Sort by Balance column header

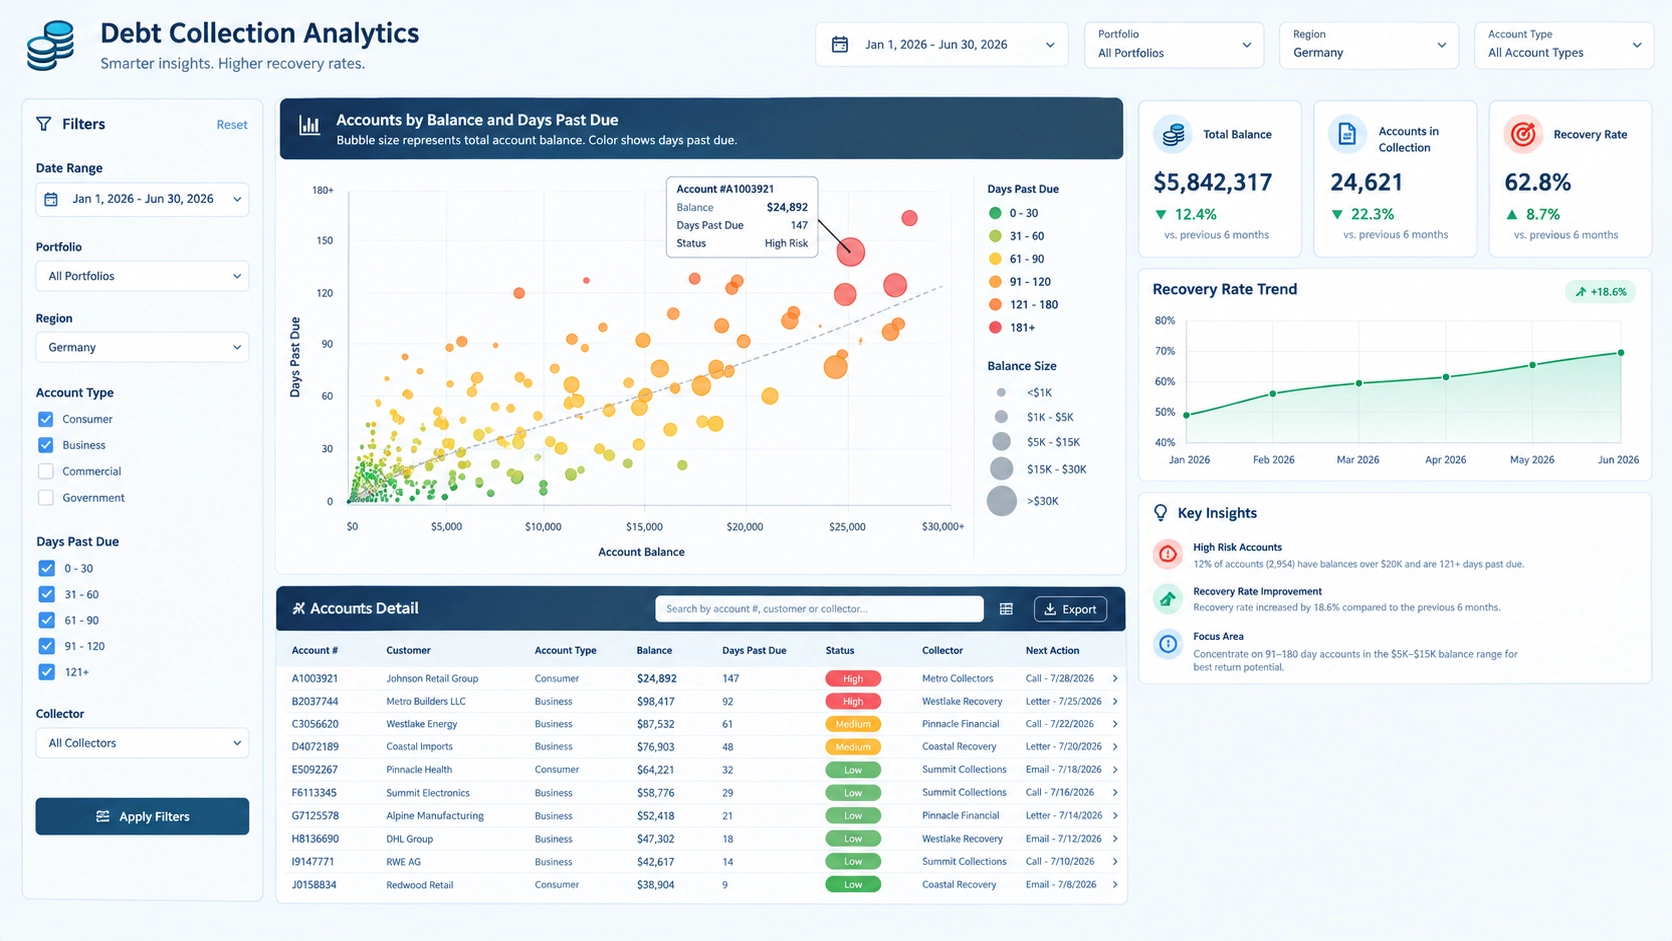(654, 650)
